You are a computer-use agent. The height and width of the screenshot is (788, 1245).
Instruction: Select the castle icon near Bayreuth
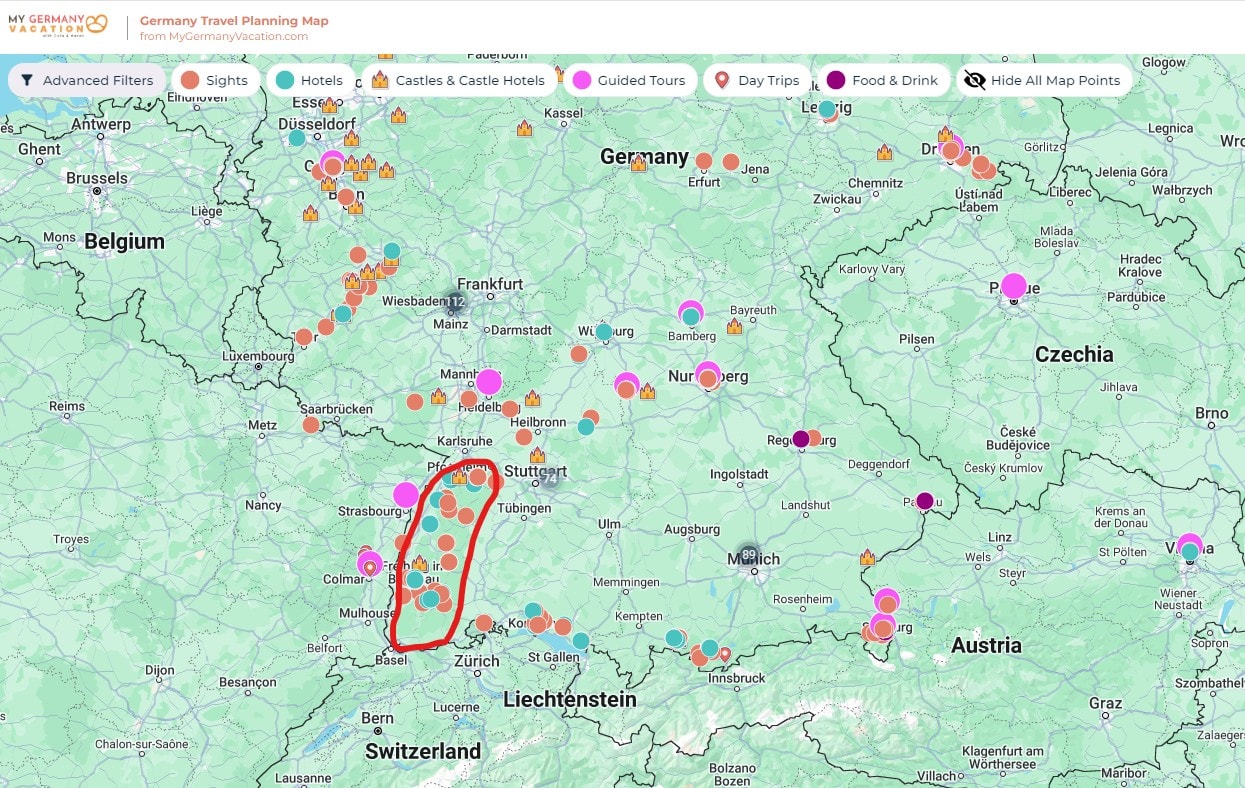(x=735, y=326)
